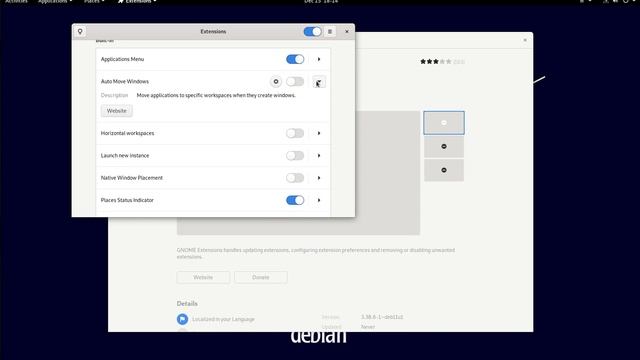Screen dimensions: 640x360
Task: Expand the Horizontal workspaces row details
Action: pyautogui.click(x=319, y=133)
